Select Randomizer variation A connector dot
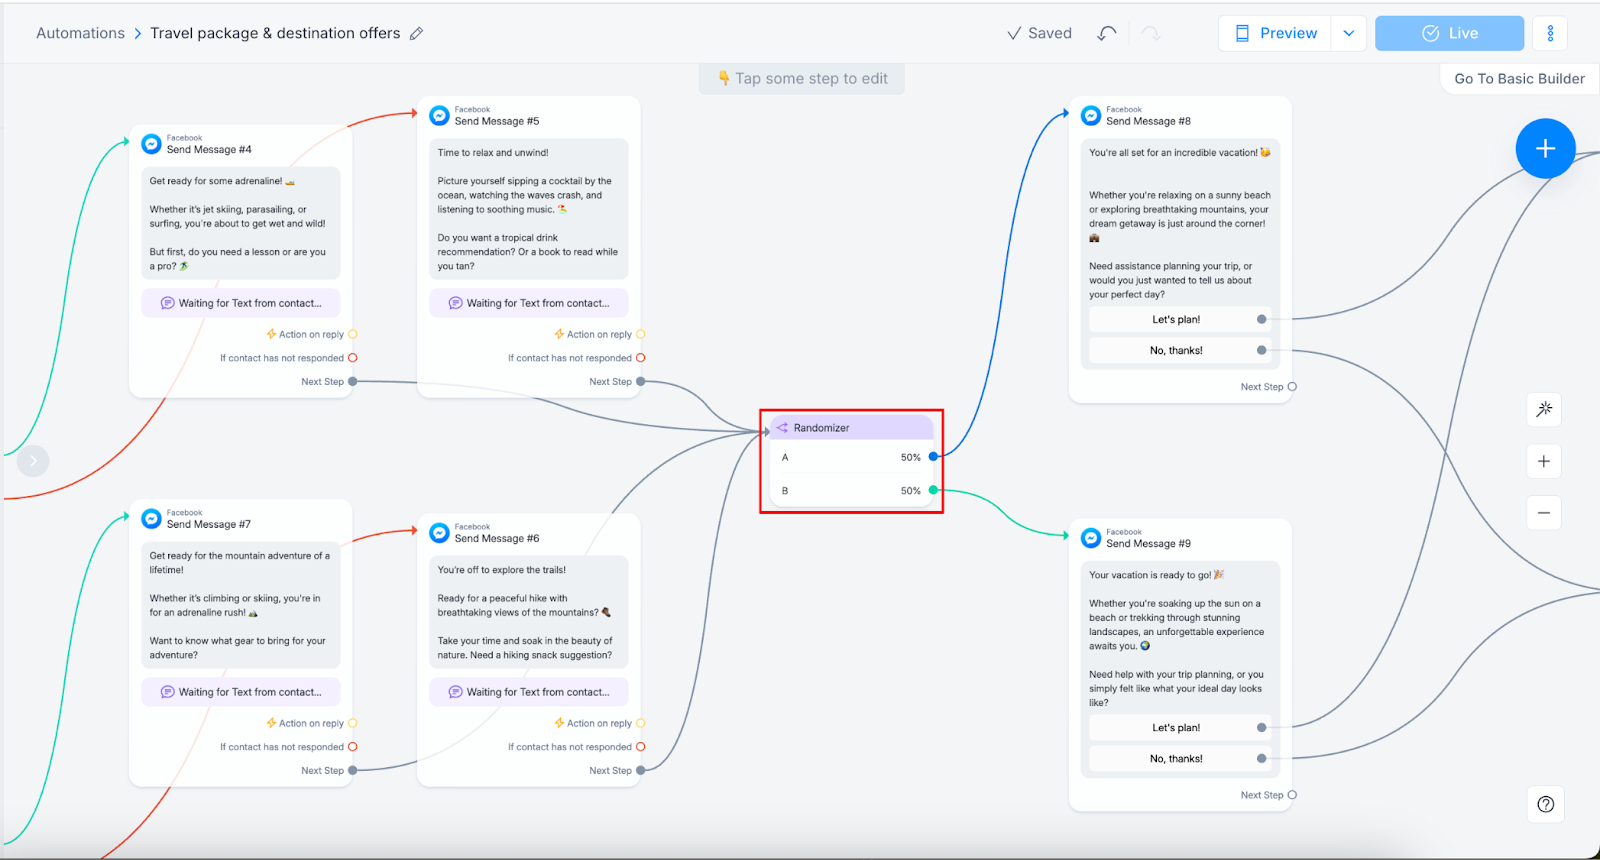1600x860 pixels. tap(933, 457)
